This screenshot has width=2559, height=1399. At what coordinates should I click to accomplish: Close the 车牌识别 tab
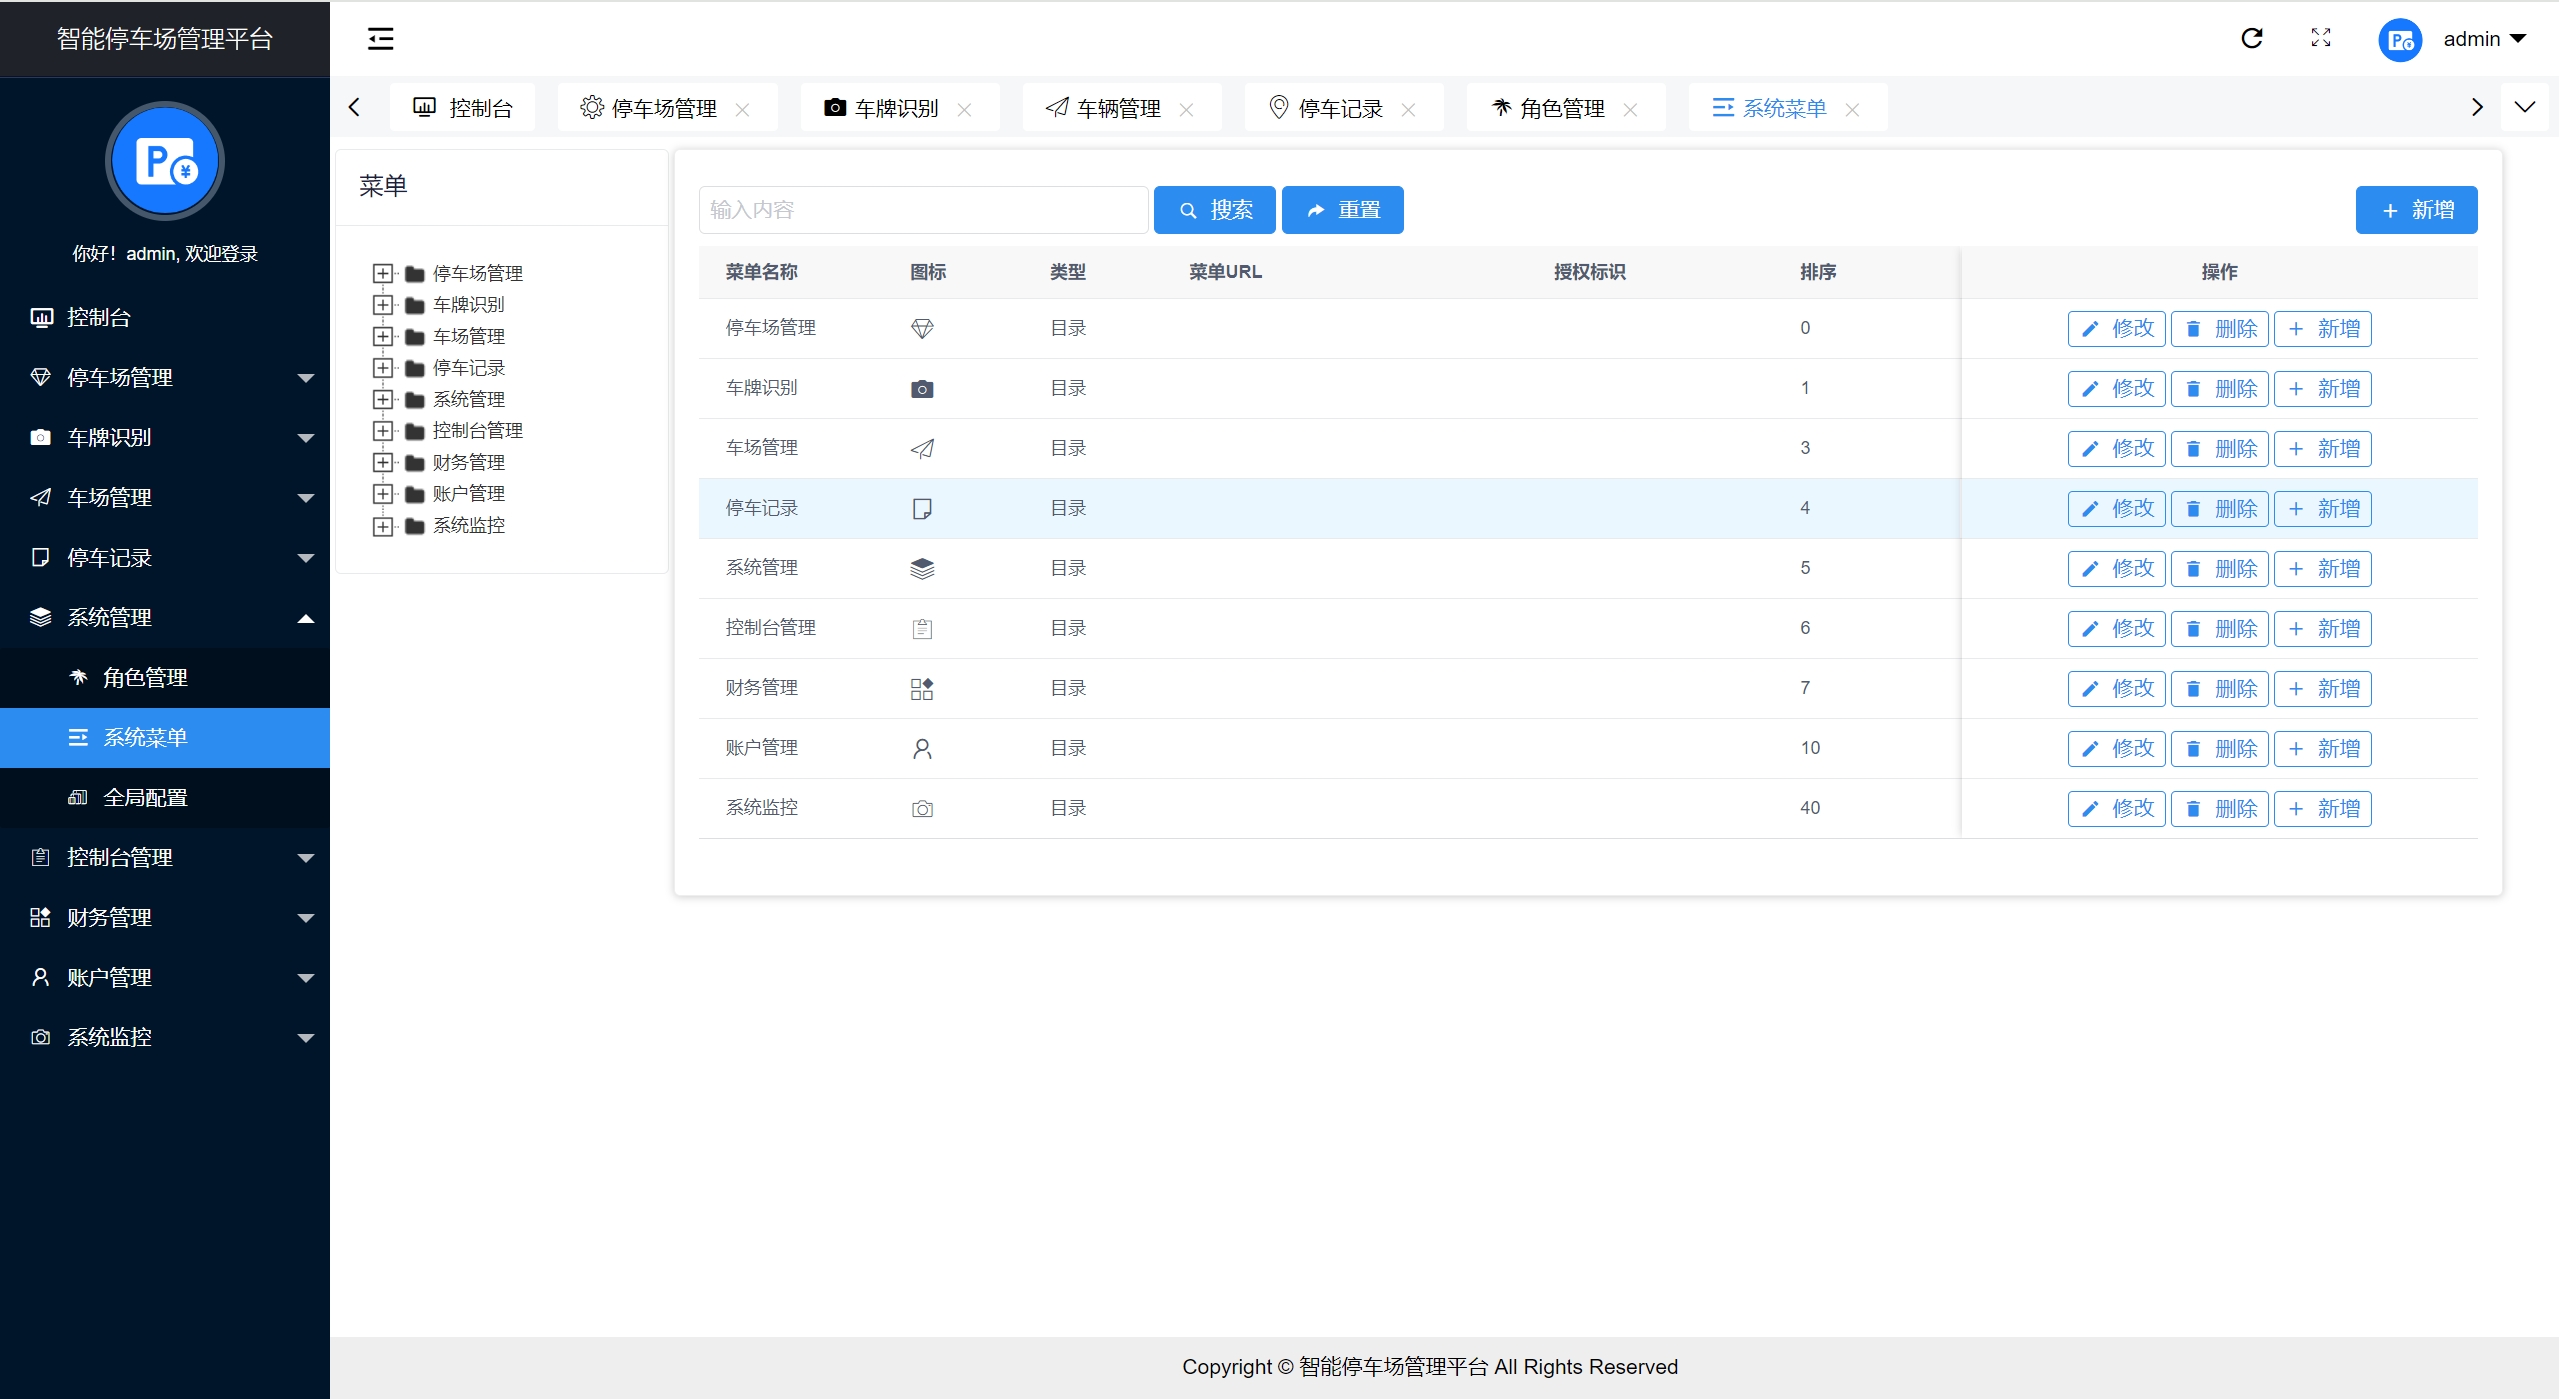(964, 110)
